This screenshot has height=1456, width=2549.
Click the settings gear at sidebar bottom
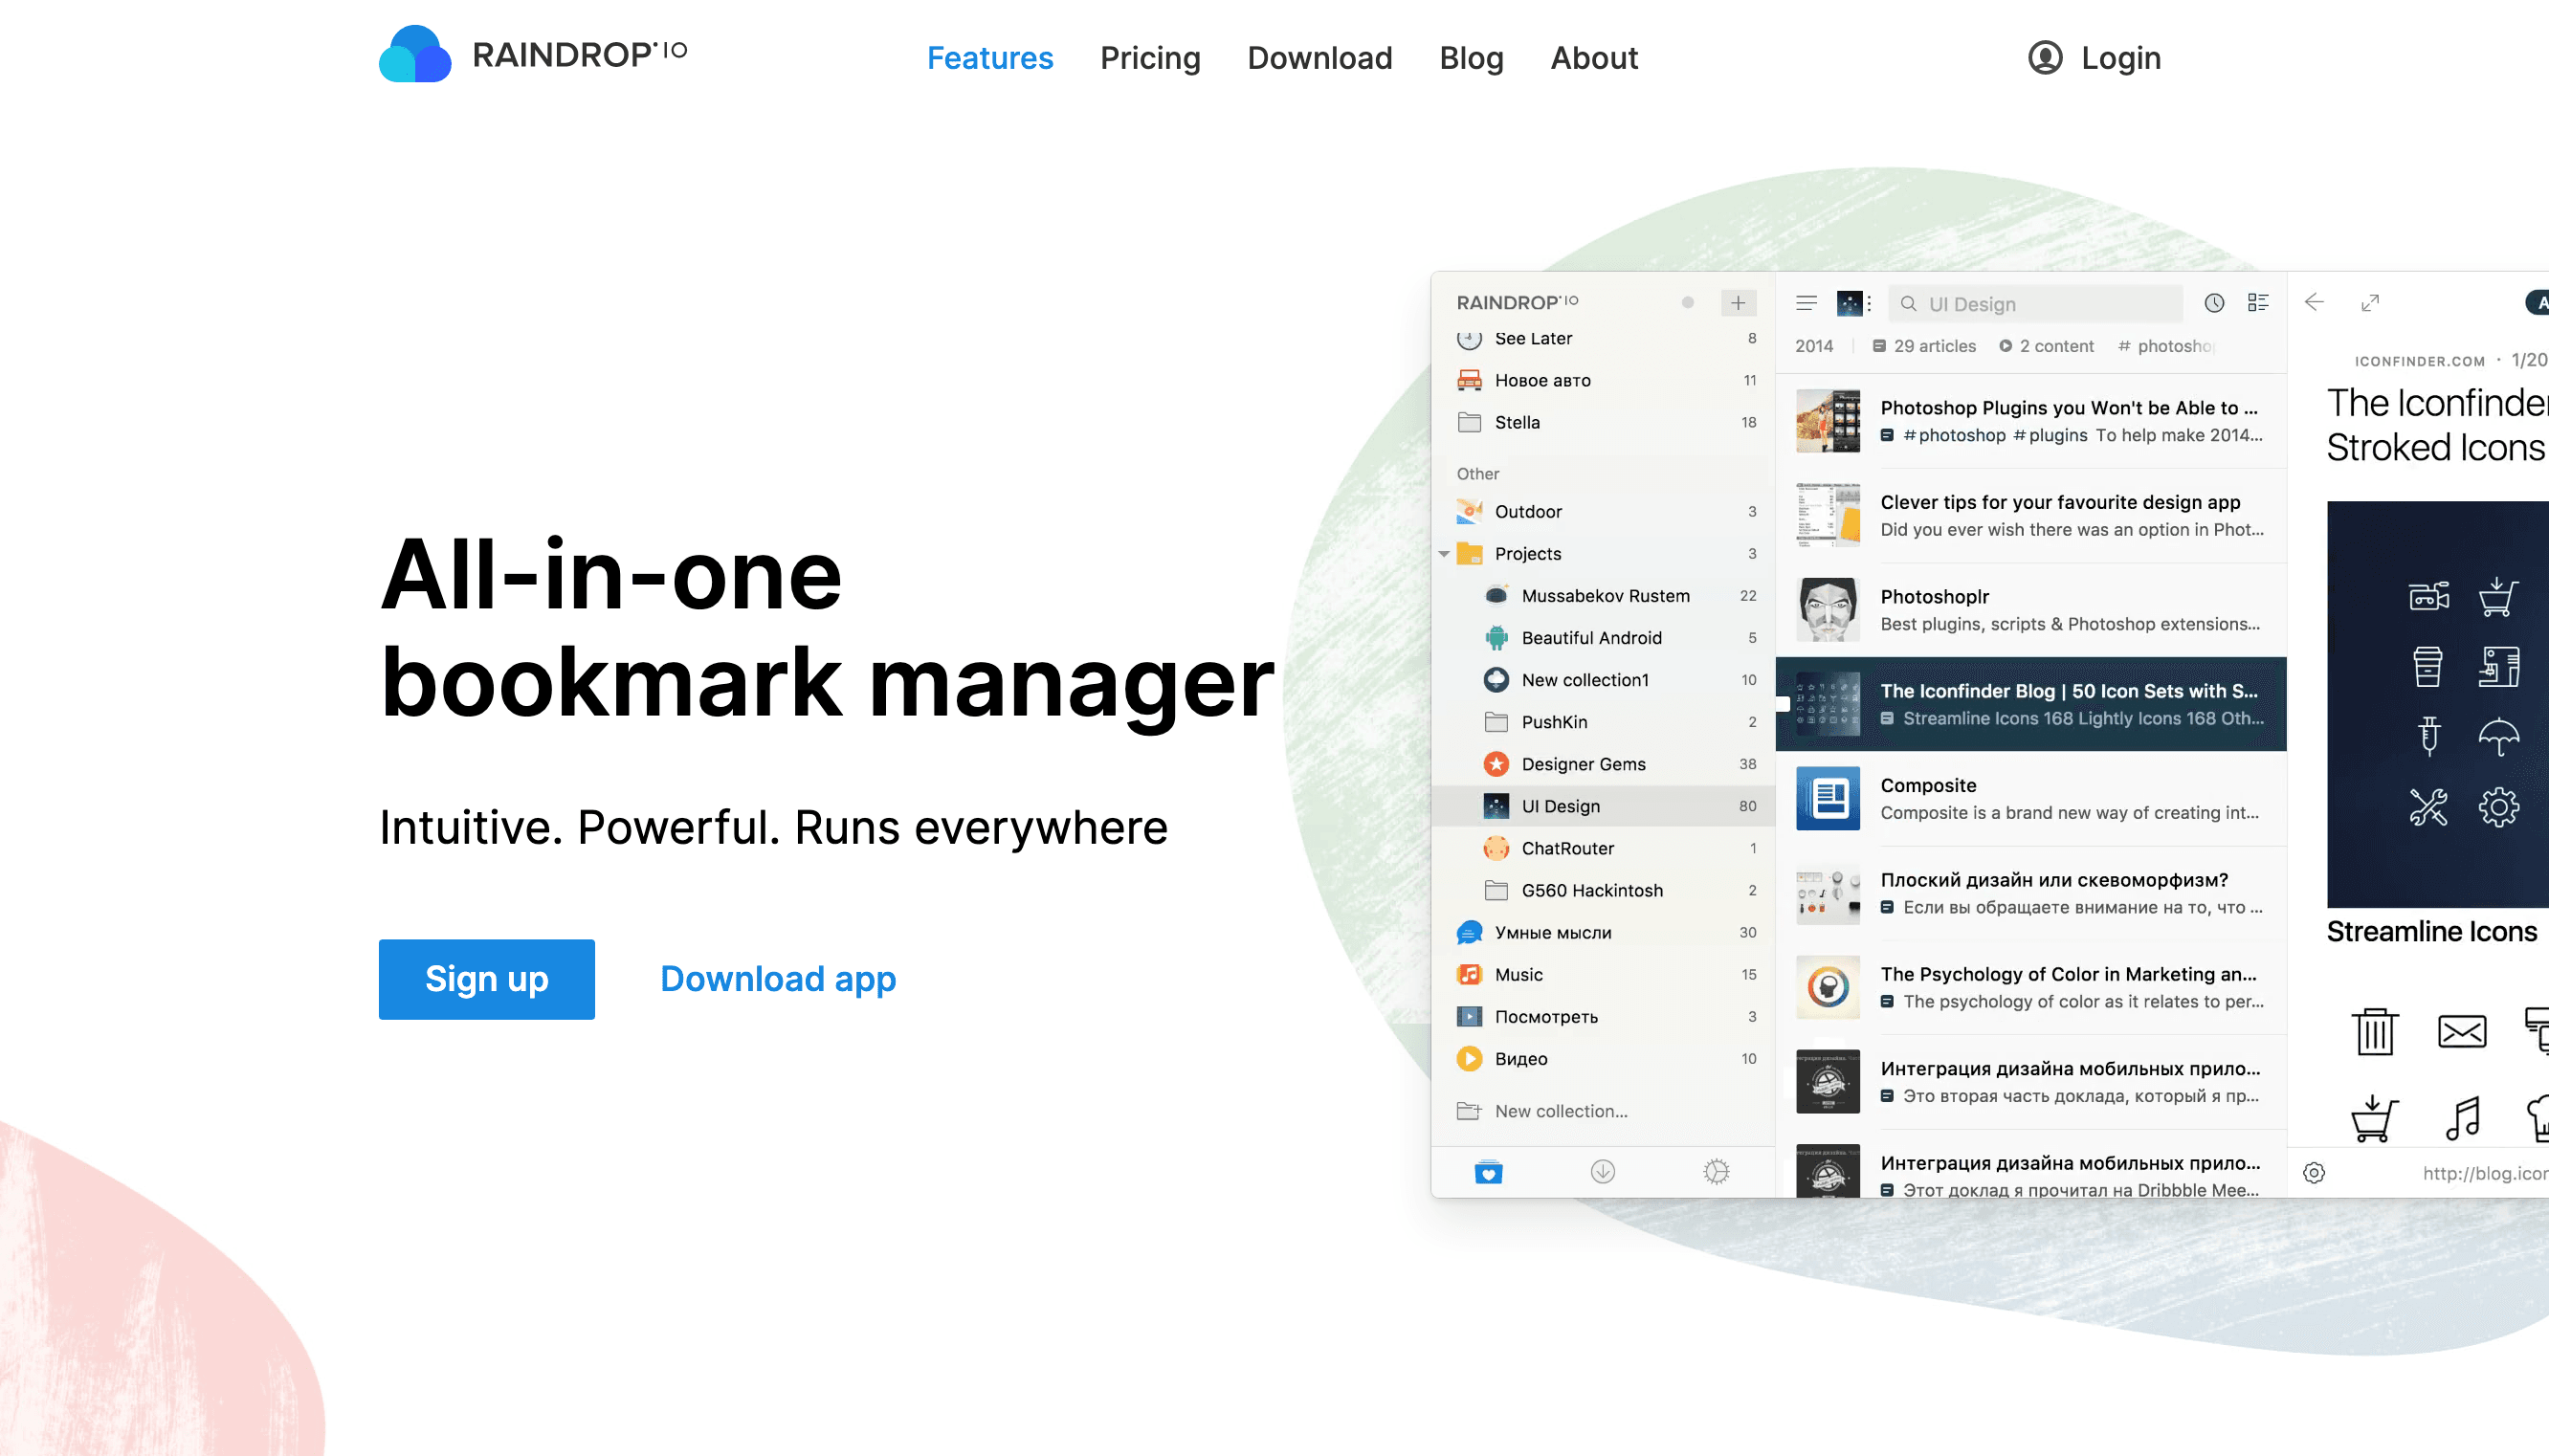pyautogui.click(x=1716, y=1172)
